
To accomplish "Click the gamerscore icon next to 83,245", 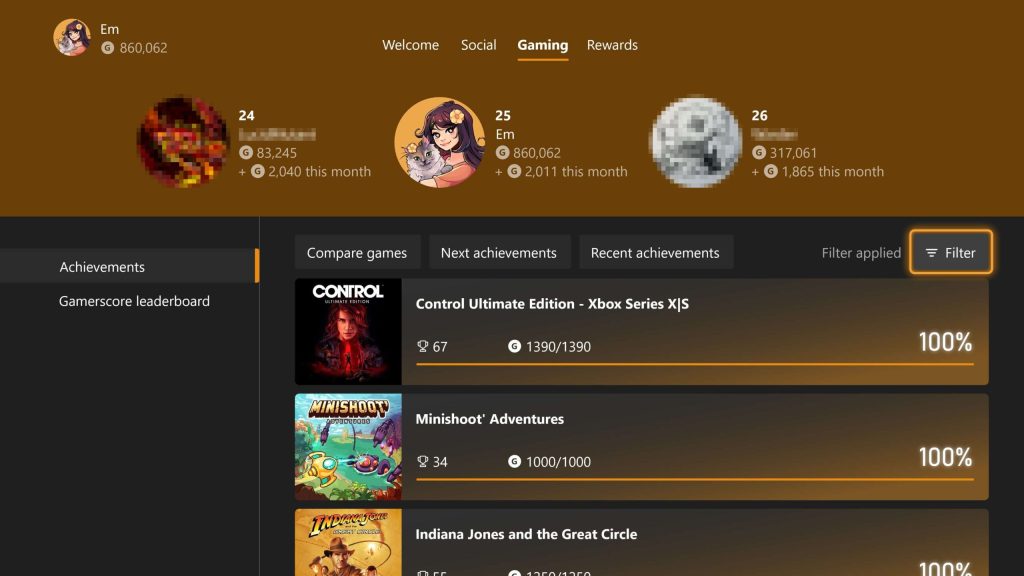I will tap(246, 152).
